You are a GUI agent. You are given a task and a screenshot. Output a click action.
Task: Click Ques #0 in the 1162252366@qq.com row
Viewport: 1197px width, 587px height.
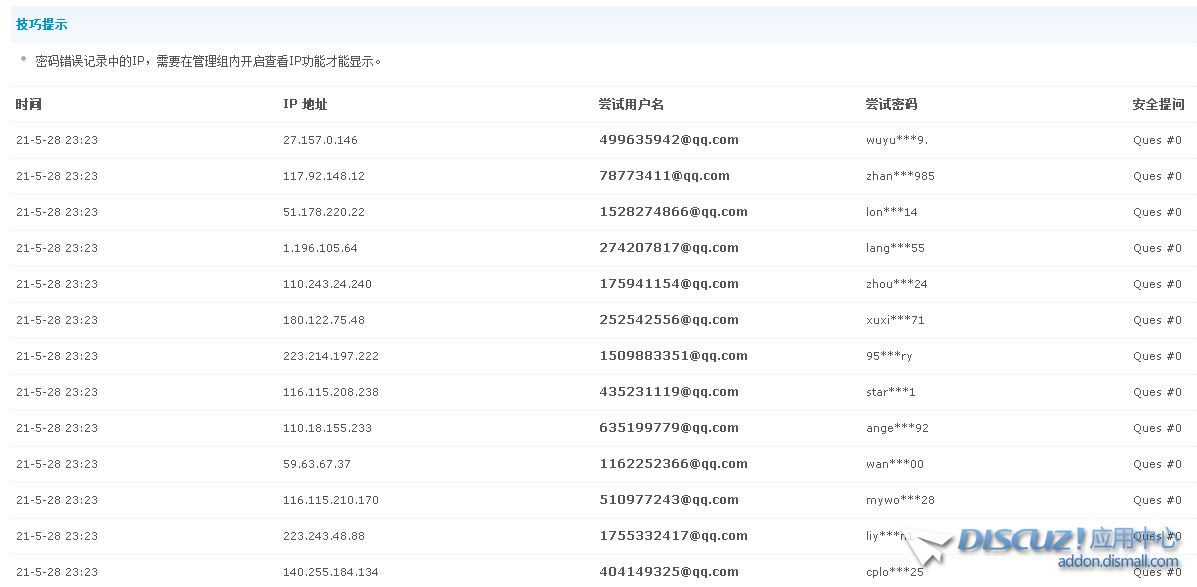(x=1156, y=464)
